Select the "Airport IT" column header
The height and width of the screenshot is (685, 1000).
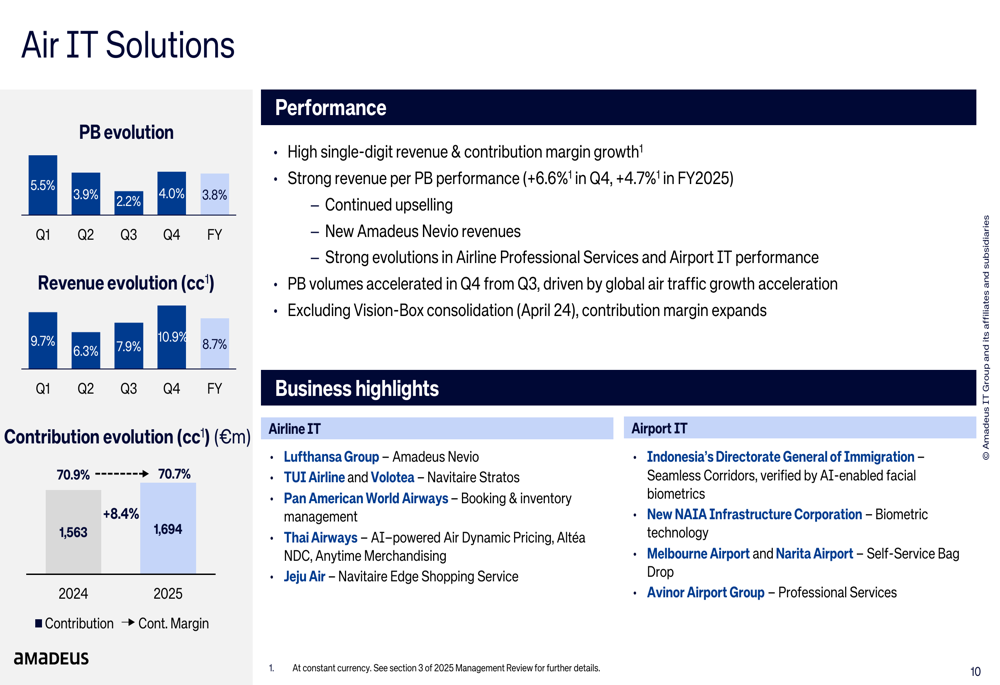coord(800,429)
